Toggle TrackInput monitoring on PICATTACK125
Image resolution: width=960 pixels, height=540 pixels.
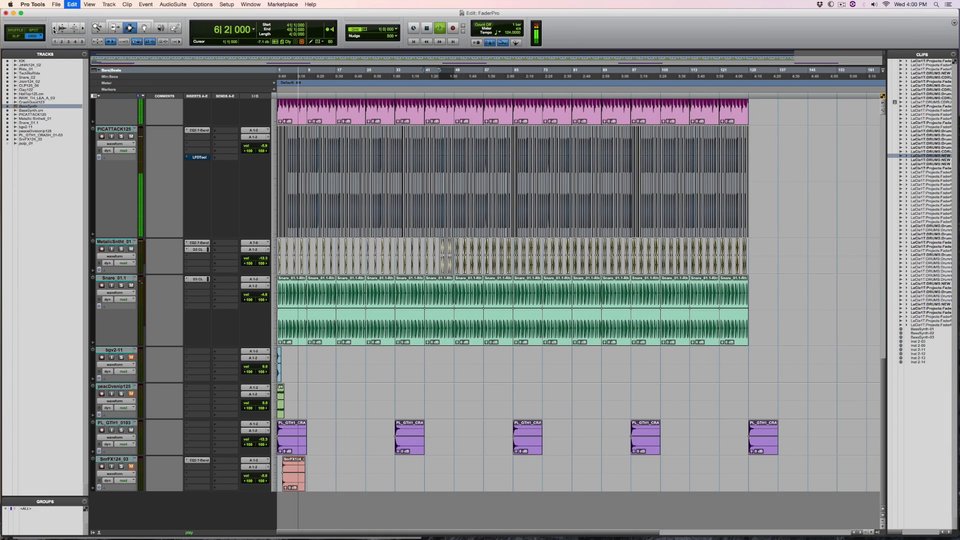click(x=111, y=137)
